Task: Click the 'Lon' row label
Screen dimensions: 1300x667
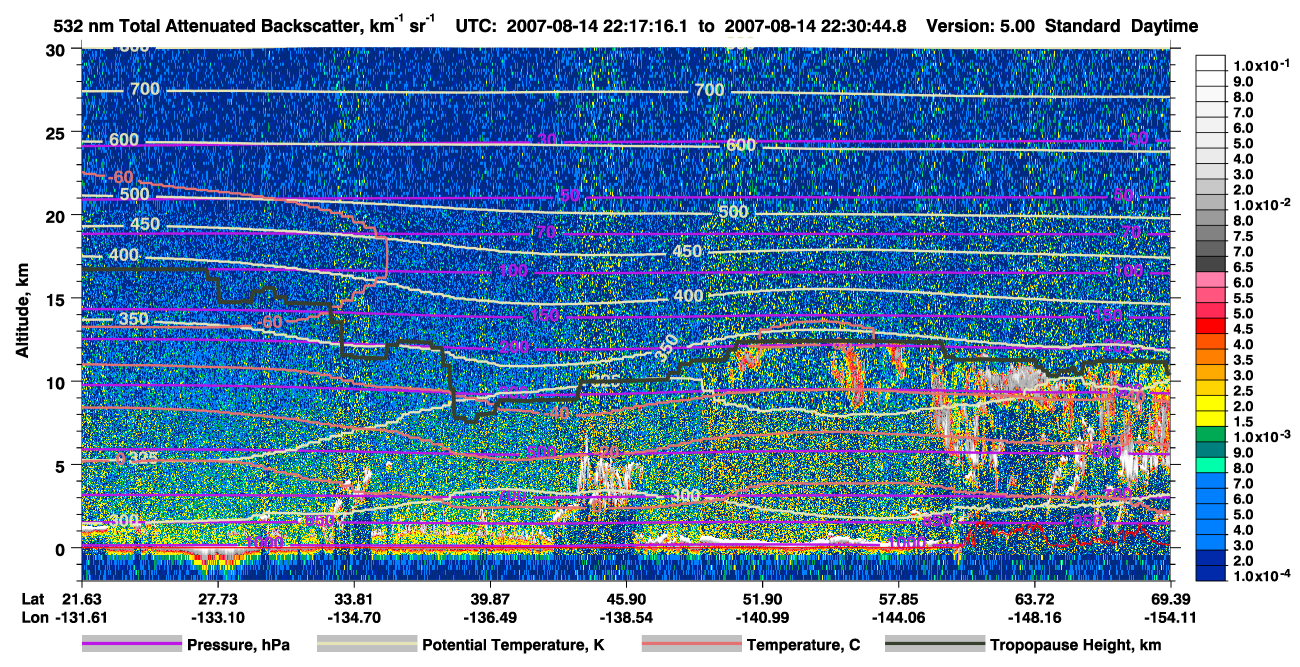Action: pyautogui.click(x=34, y=617)
